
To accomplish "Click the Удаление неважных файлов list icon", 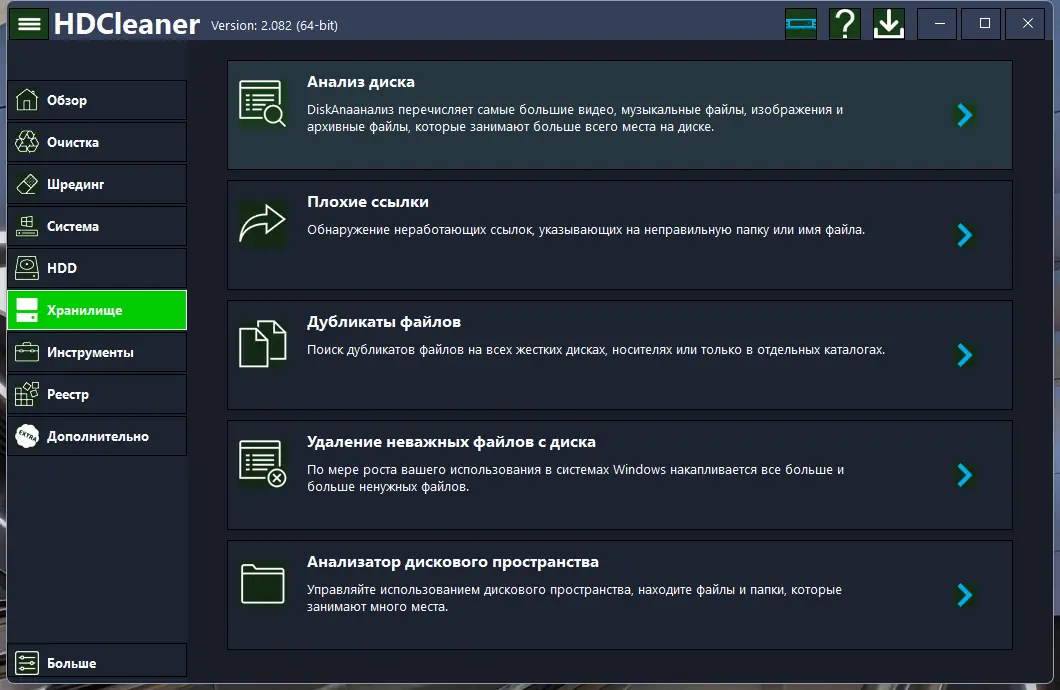I will coord(262,463).
